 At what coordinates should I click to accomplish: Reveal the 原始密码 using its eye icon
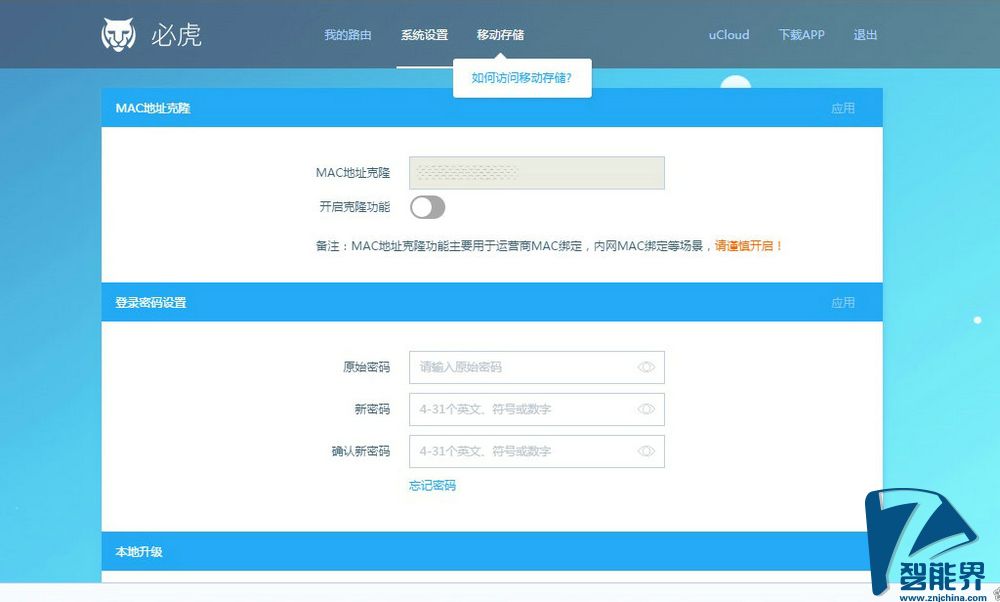tap(647, 367)
